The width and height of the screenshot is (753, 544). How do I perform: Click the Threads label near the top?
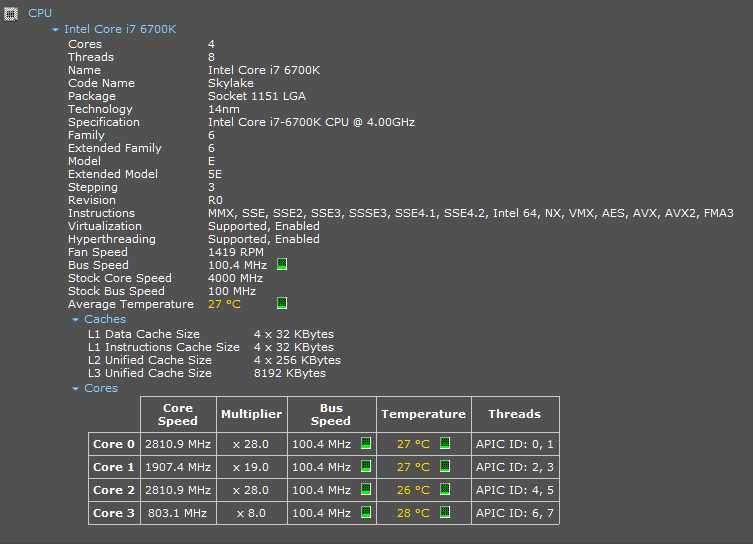click(91, 57)
